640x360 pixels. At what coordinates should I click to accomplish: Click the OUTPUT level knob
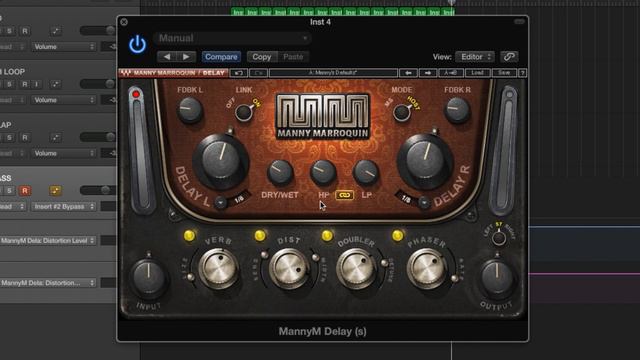coord(497,277)
